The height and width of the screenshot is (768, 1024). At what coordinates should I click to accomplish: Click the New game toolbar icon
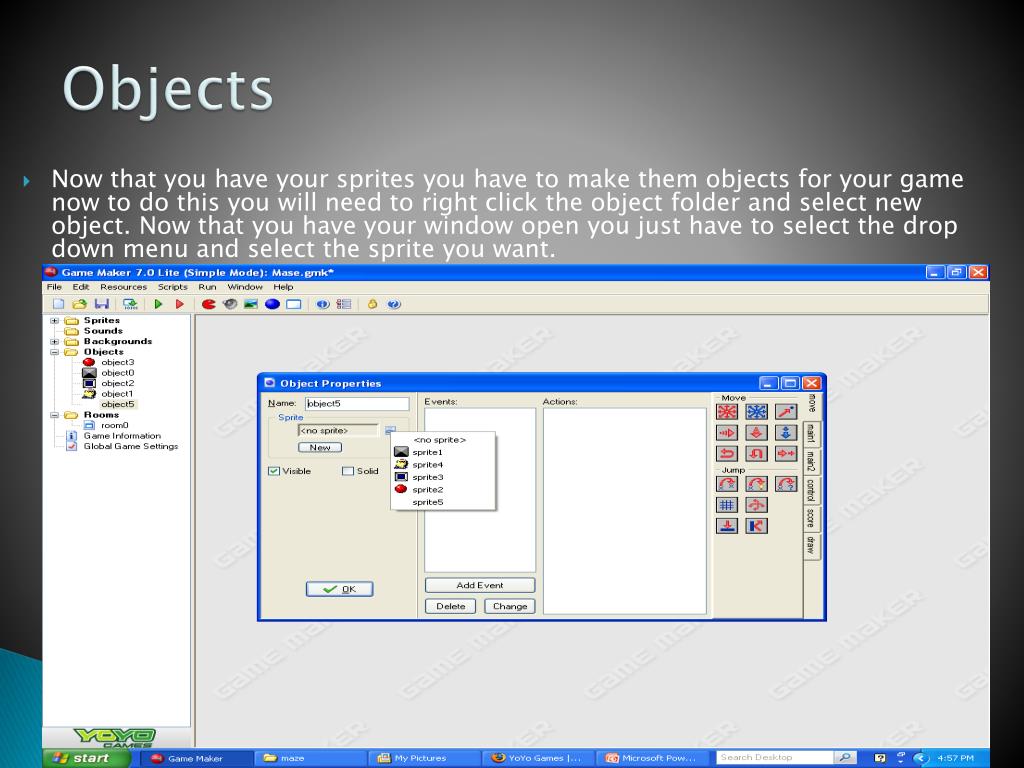58,304
